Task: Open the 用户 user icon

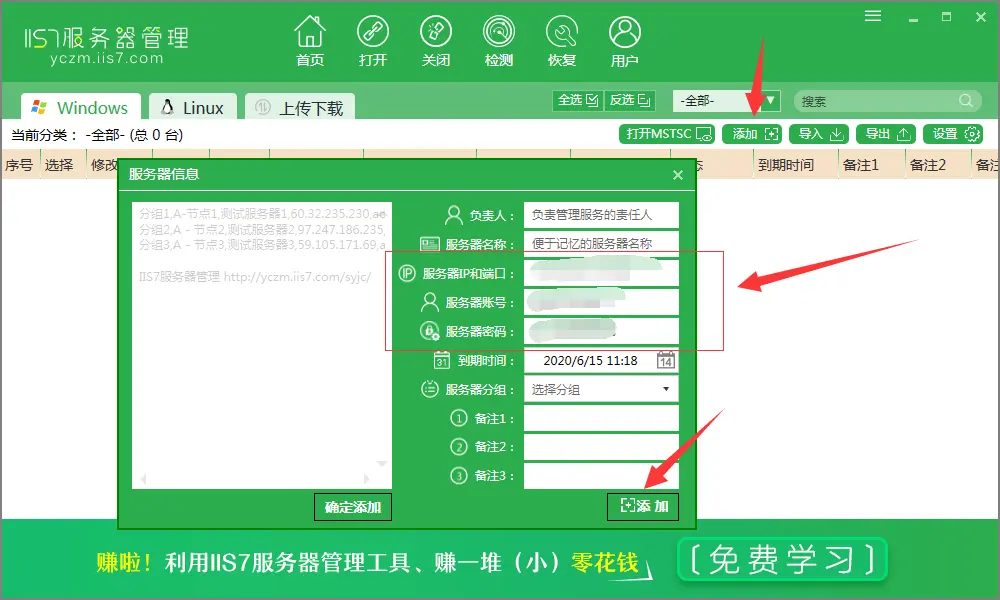Action: (624, 41)
